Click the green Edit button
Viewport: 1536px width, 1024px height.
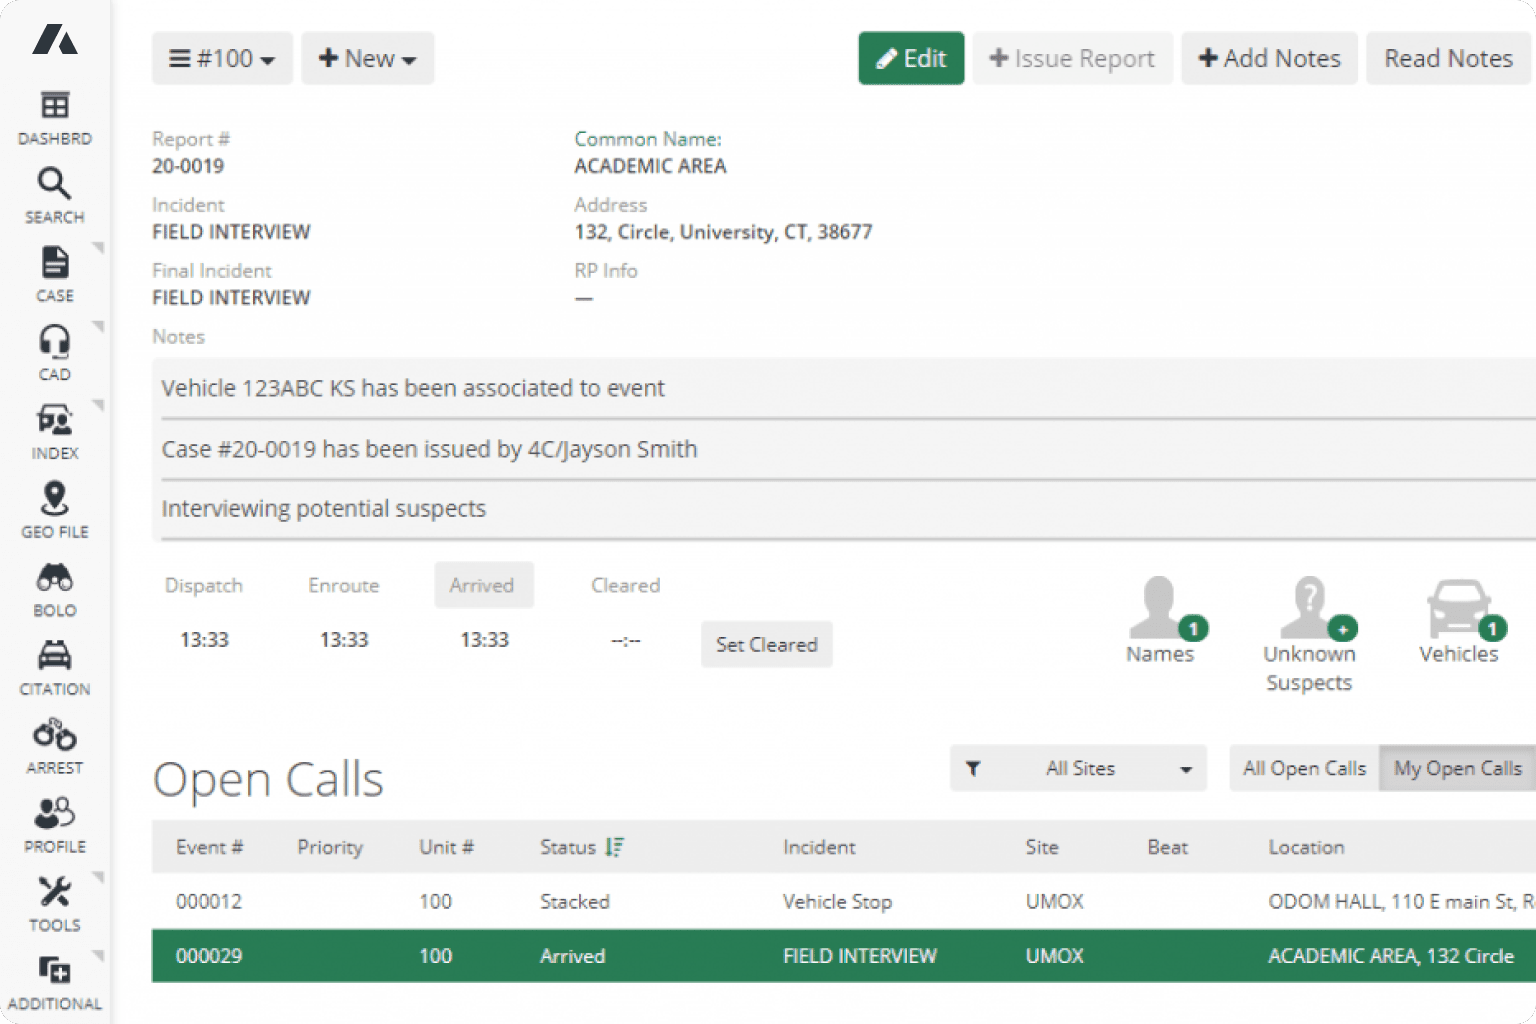(911, 59)
